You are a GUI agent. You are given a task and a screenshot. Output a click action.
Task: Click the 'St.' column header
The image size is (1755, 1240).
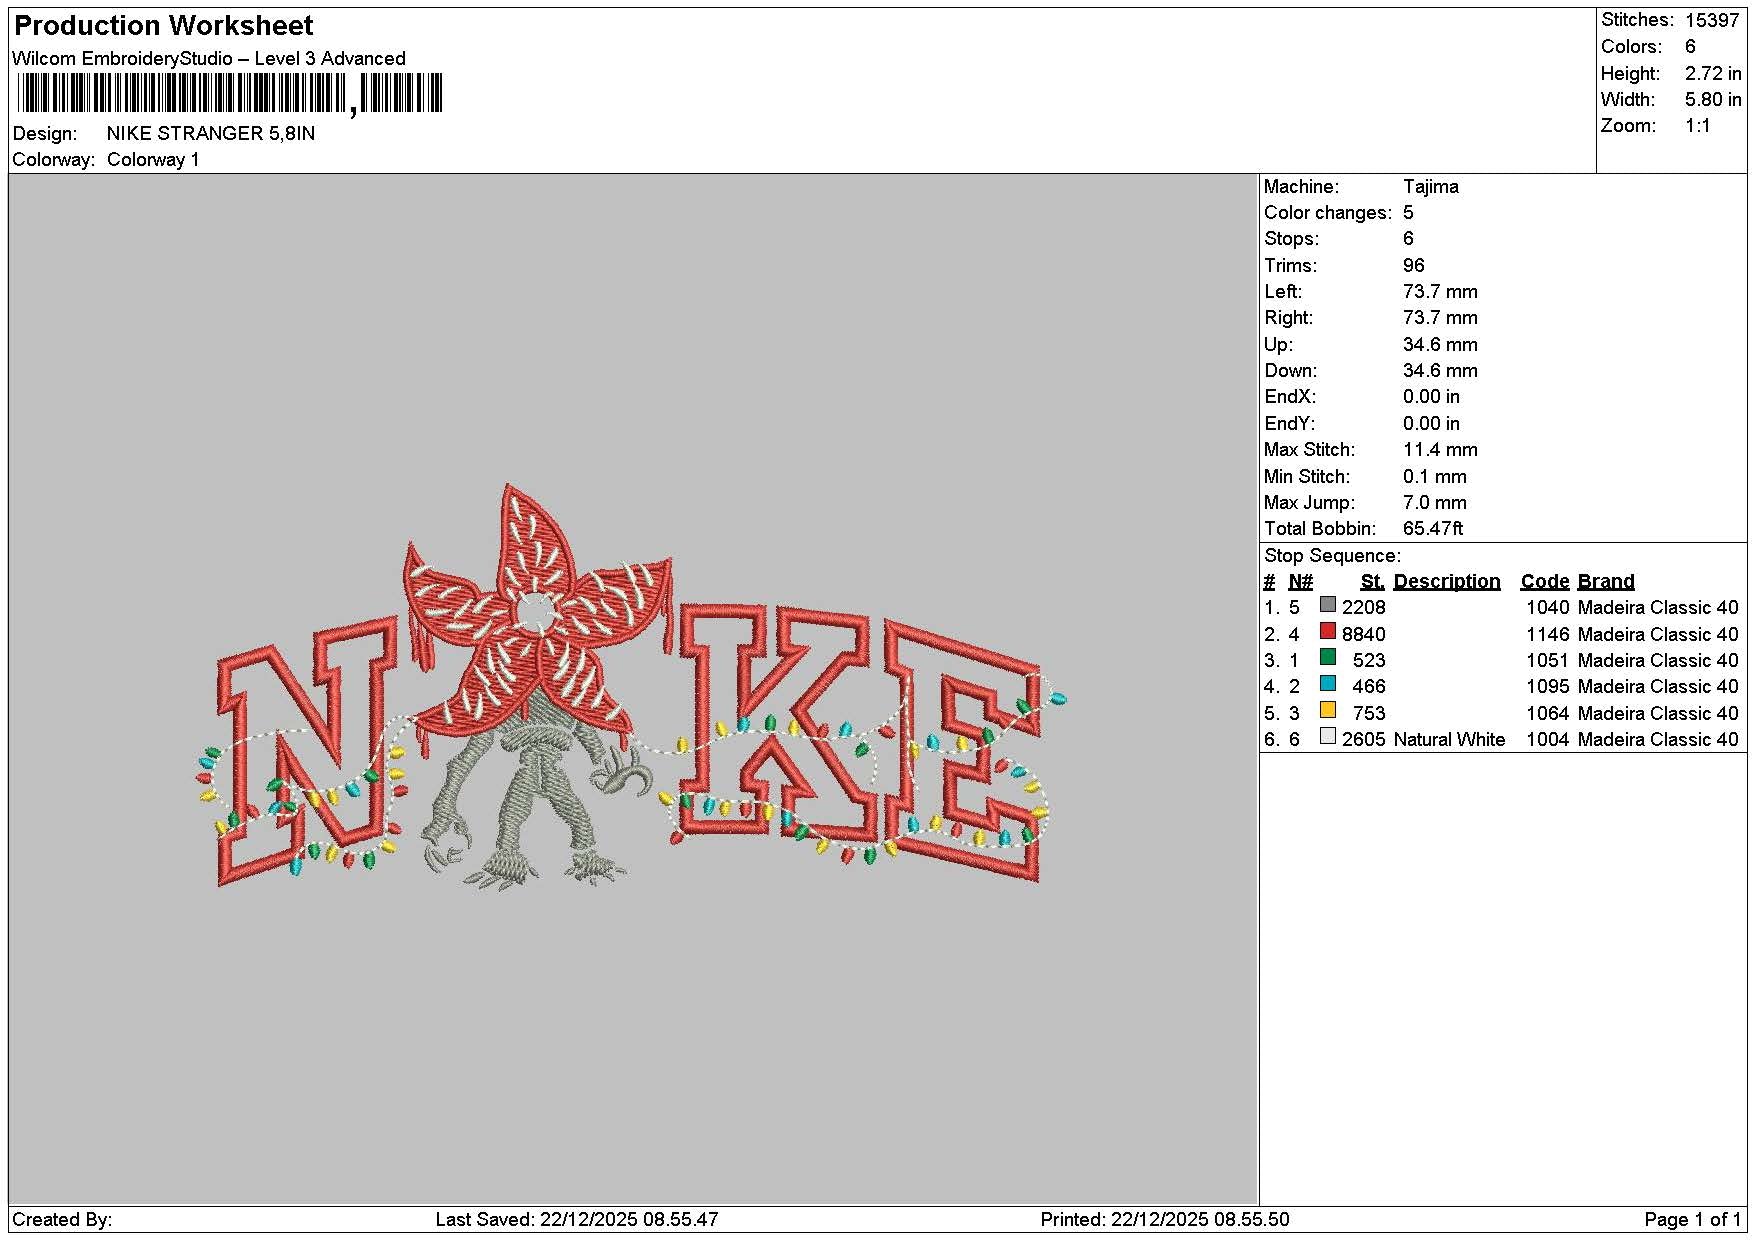[1372, 582]
